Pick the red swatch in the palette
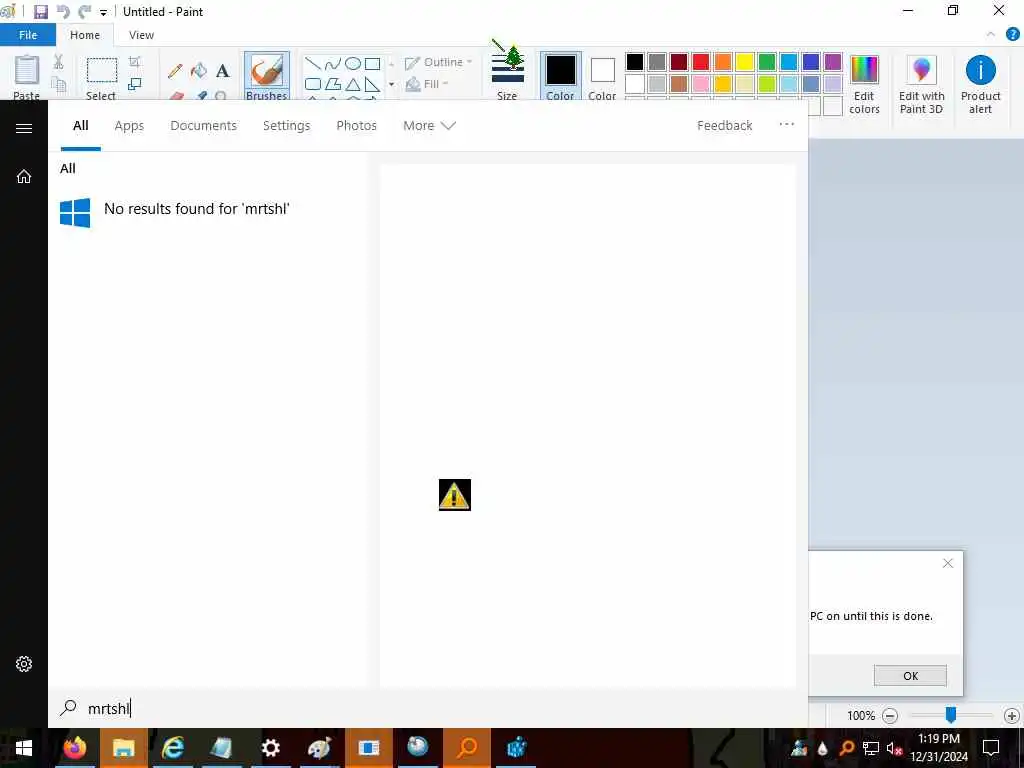1024x768 pixels. pyautogui.click(x=701, y=62)
